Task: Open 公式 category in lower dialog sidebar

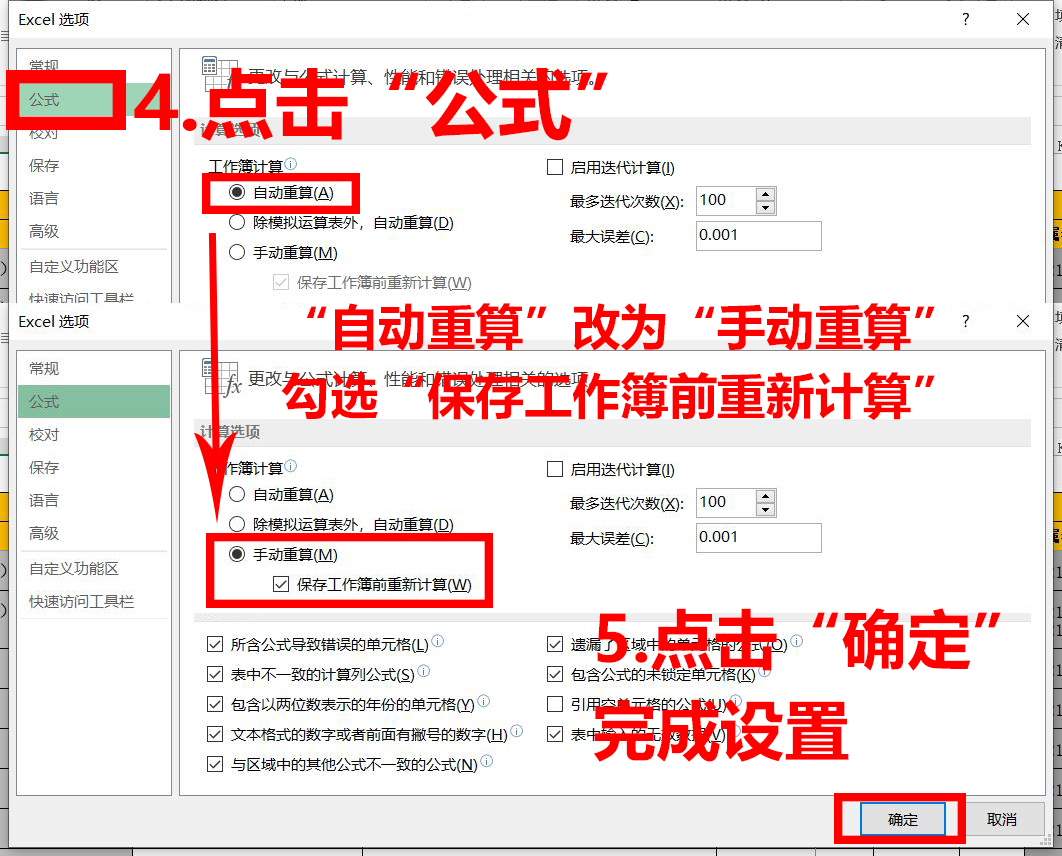Action: click(93, 402)
